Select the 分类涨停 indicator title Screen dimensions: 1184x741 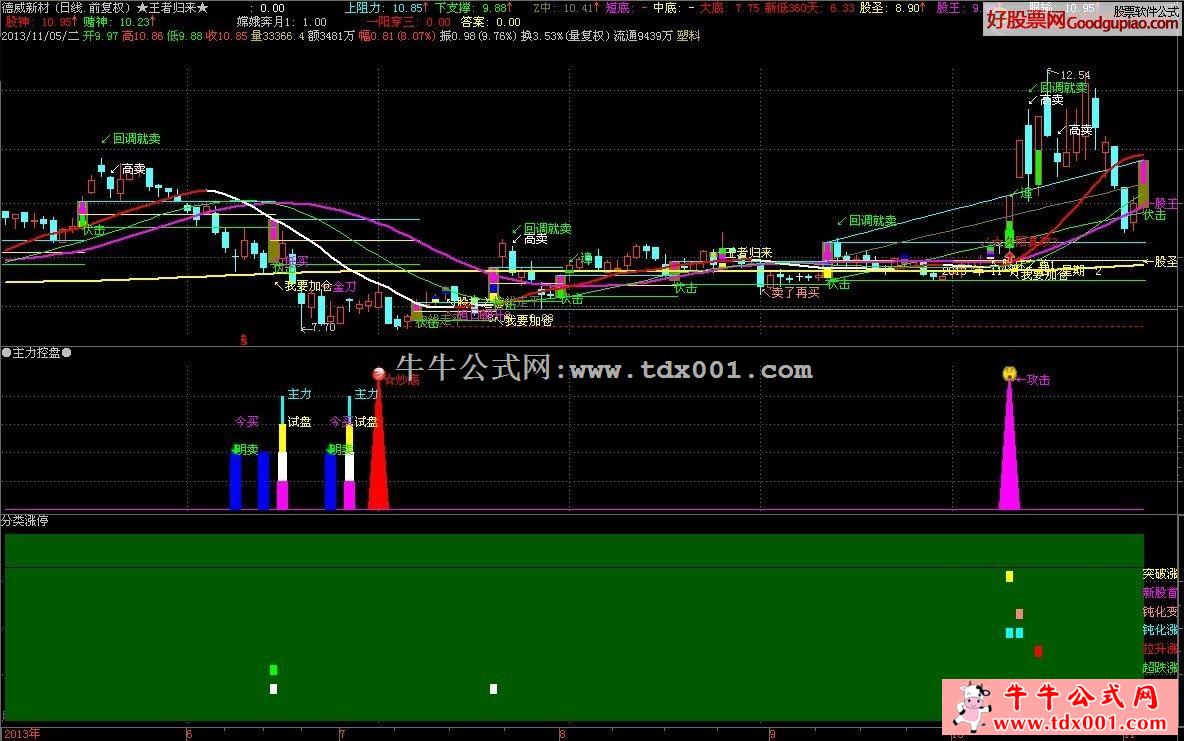click(x=24, y=520)
